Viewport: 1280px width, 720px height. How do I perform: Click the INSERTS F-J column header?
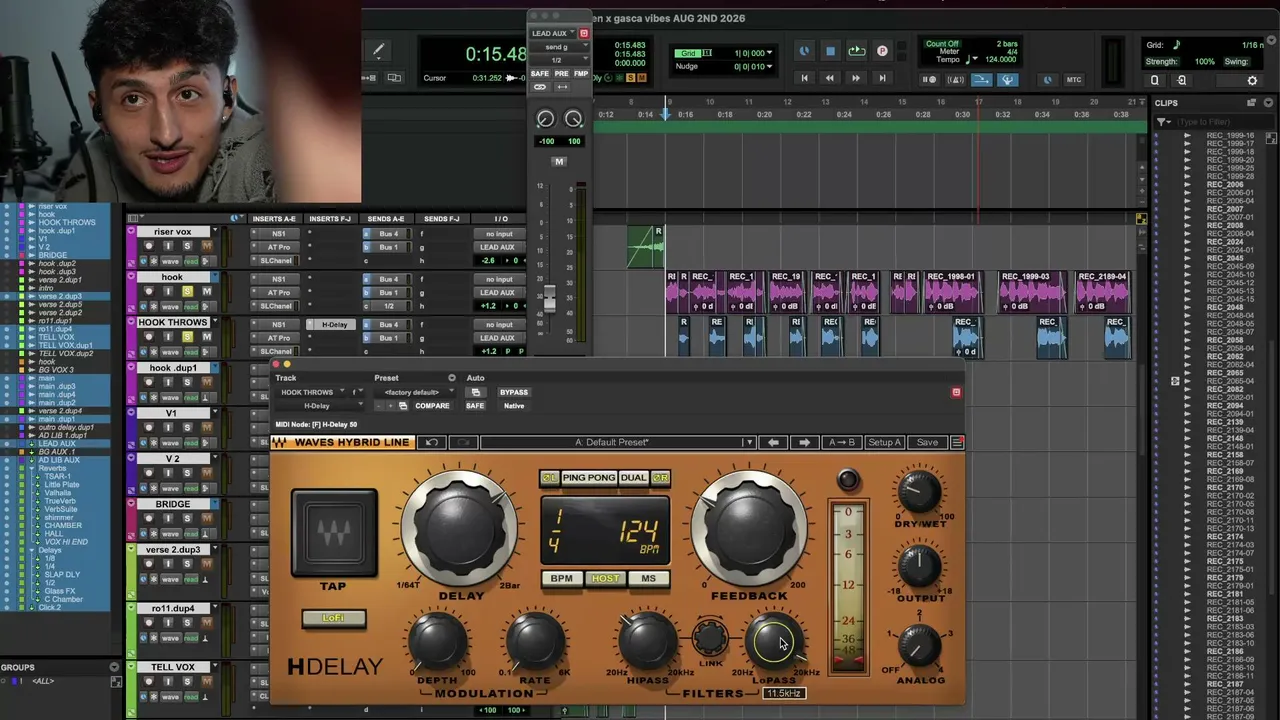click(330, 219)
